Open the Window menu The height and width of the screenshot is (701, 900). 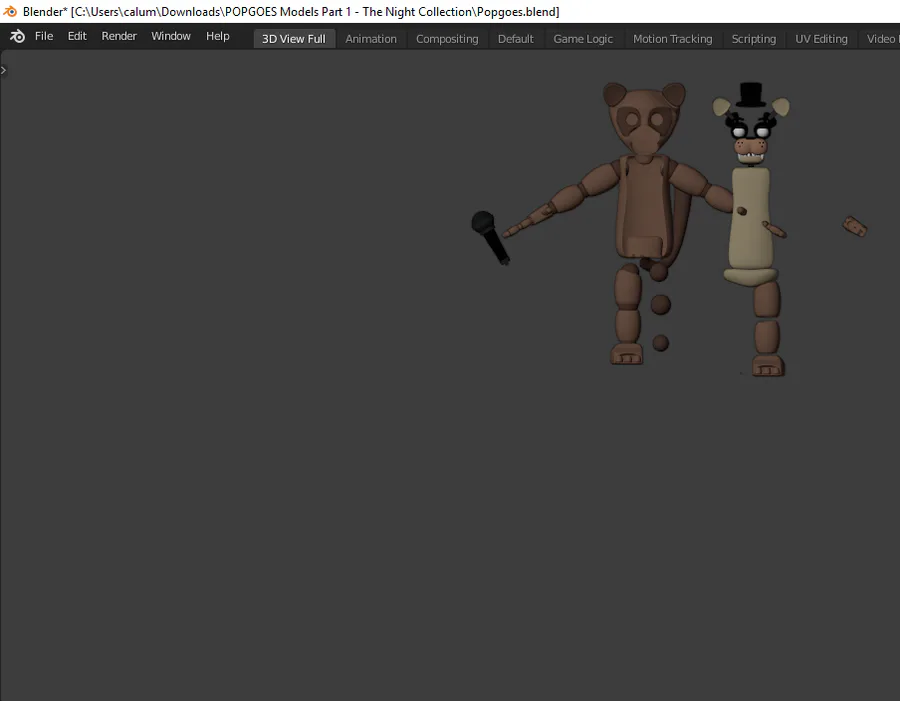pos(170,36)
